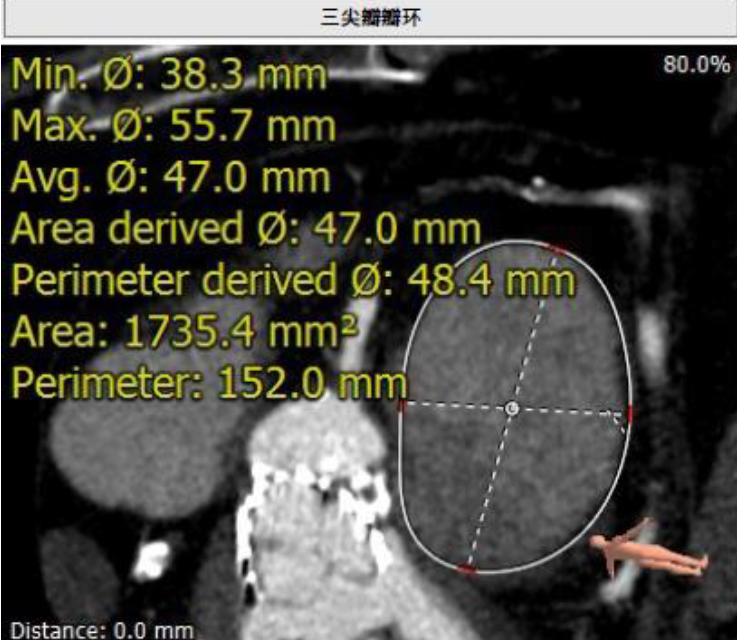The height and width of the screenshot is (640, 737).
Task: Click the small dashed arrow near right control point
Action: coord(620,421)
